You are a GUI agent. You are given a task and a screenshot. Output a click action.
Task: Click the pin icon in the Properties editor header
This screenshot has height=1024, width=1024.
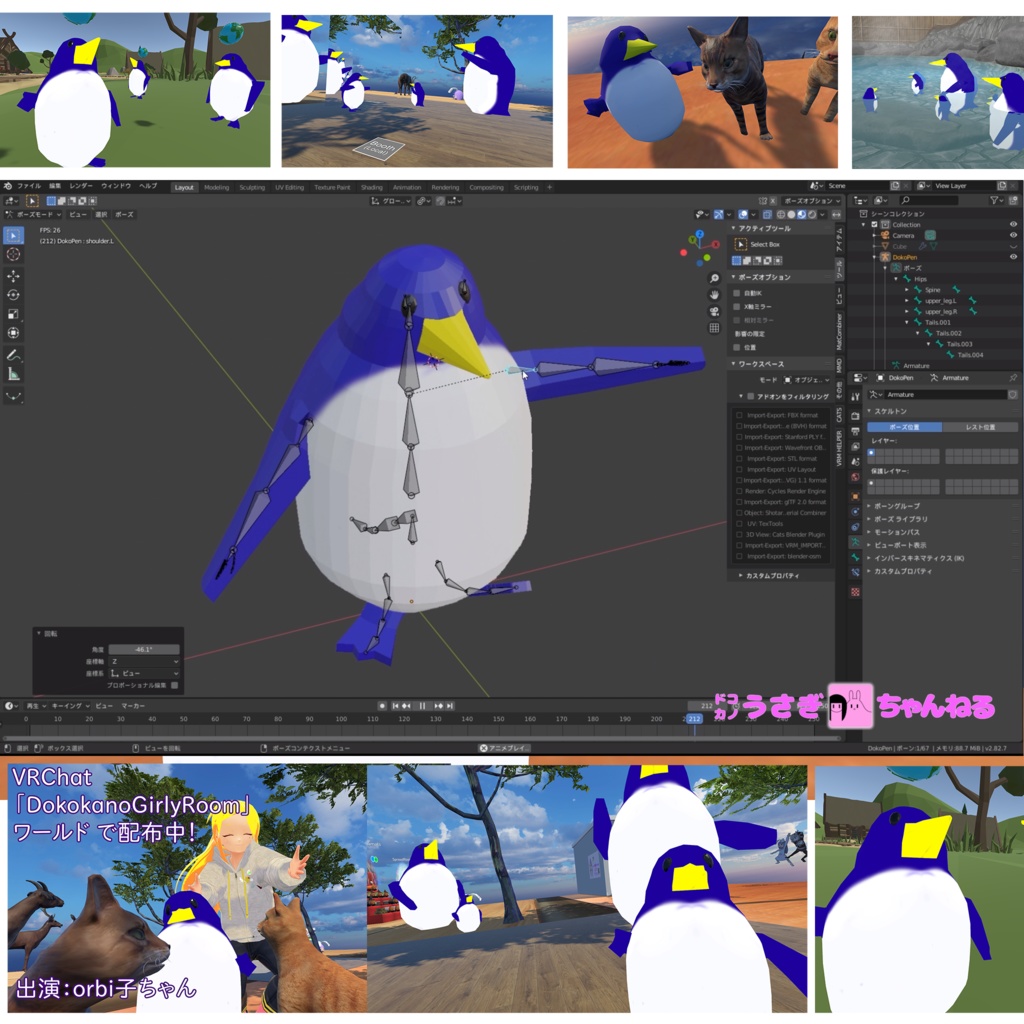(x=1013, y=378)
